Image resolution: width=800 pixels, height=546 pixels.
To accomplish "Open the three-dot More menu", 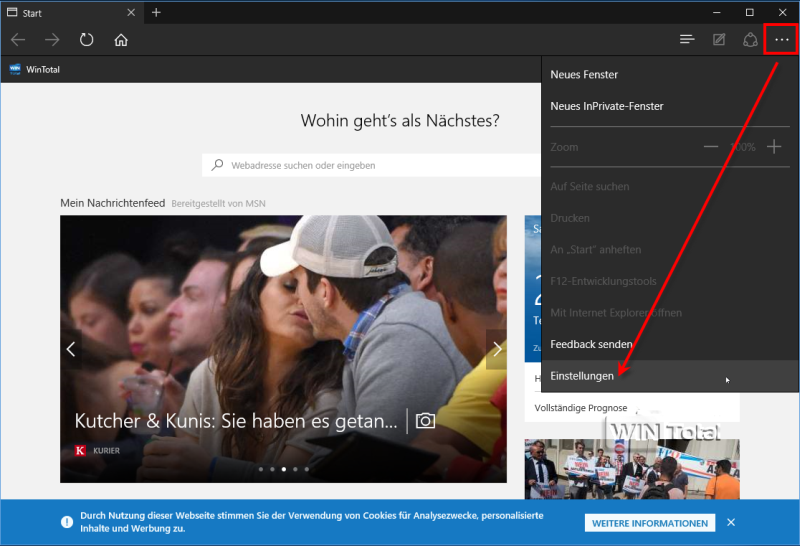I will (781, 40).
